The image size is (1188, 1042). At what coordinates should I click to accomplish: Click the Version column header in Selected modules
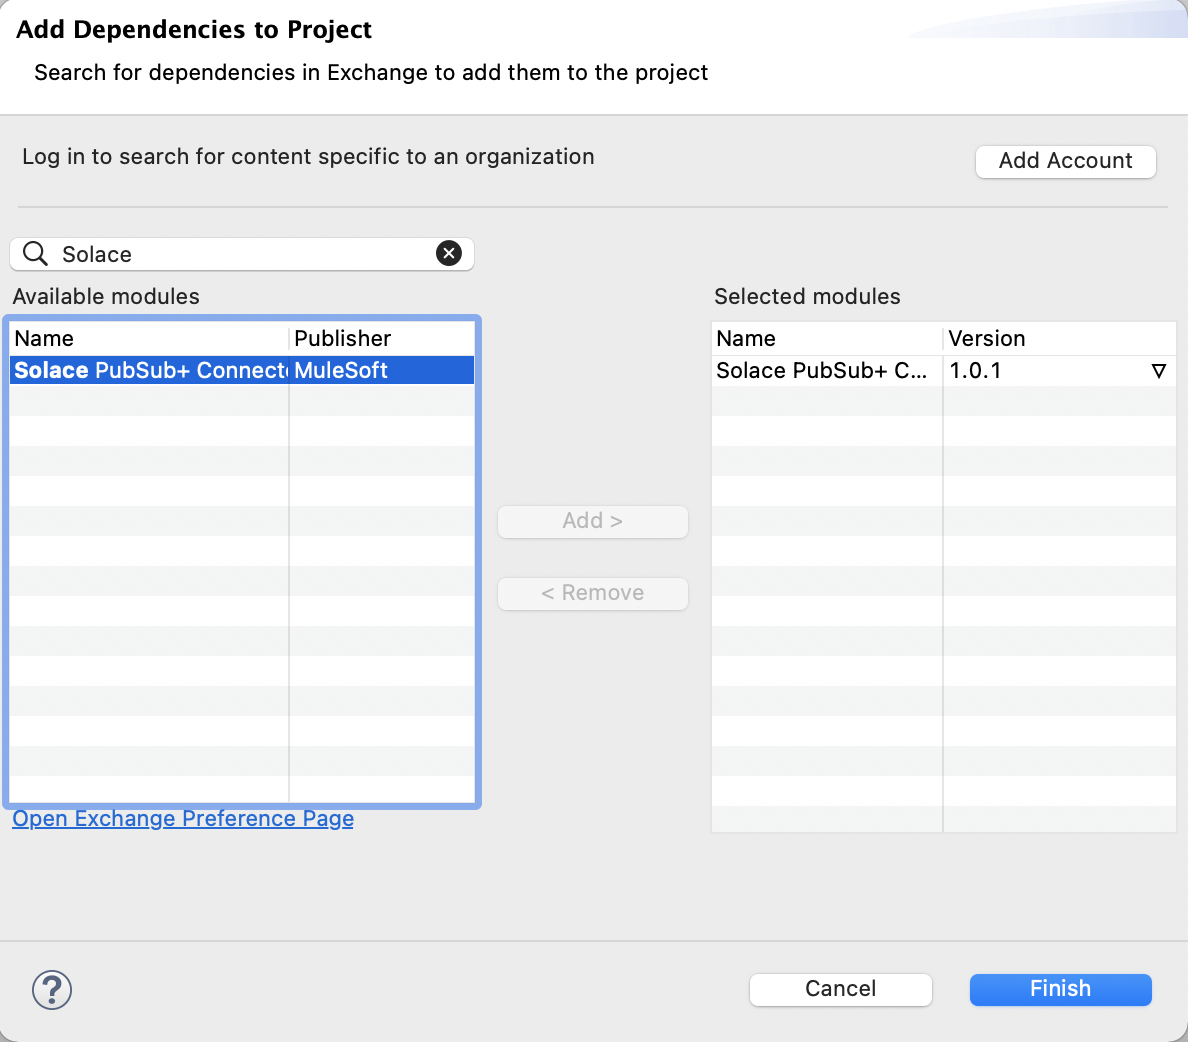pos(987,338)
